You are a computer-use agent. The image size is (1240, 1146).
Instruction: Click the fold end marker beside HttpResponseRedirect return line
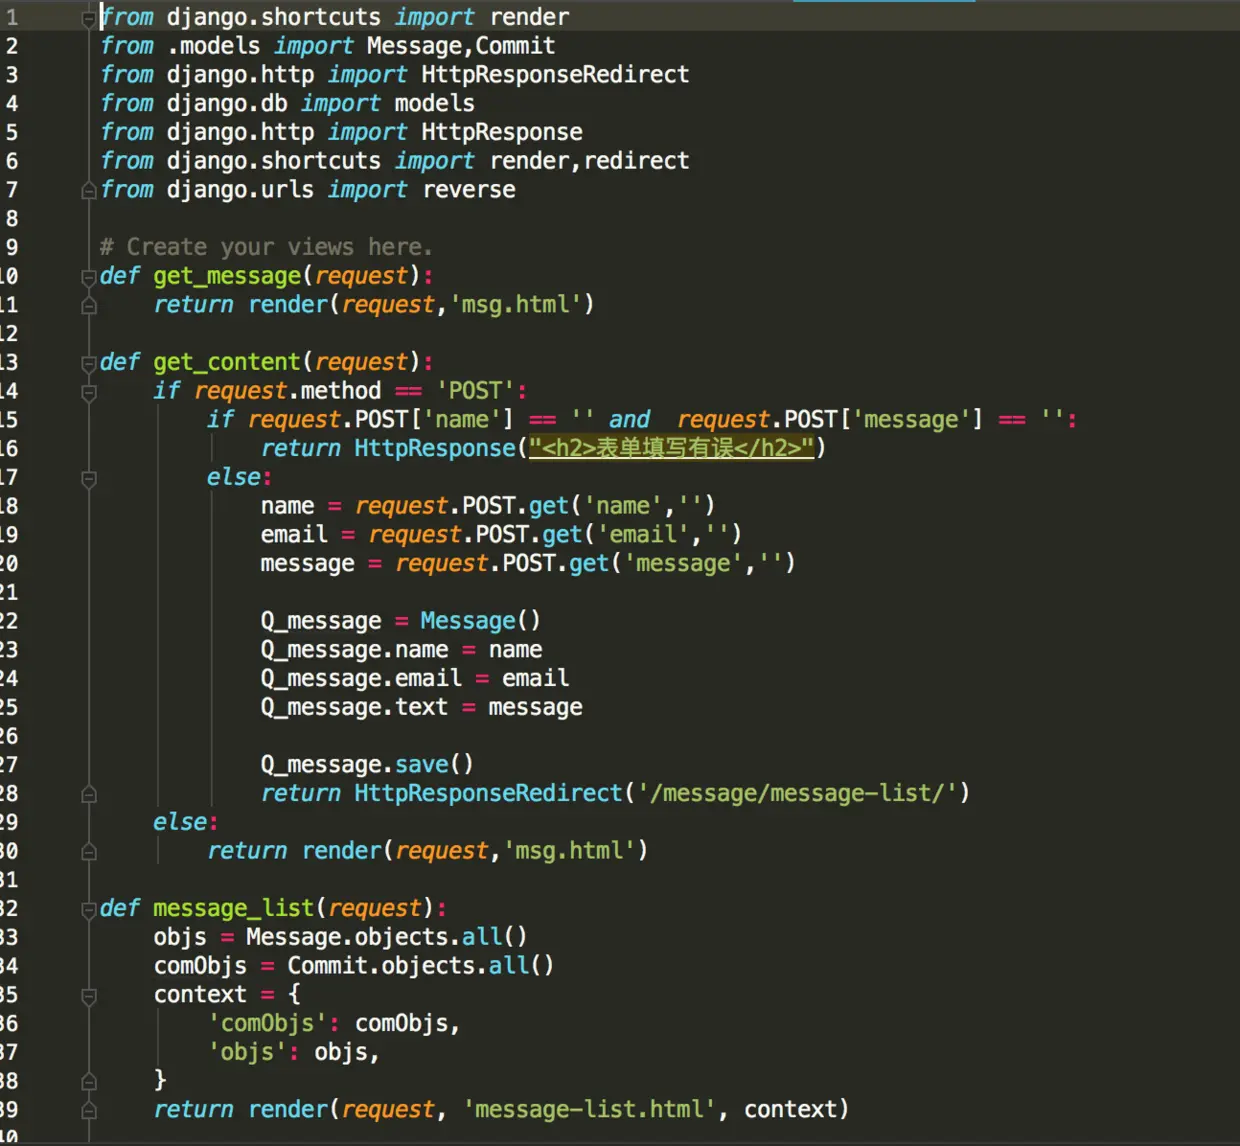tap(89, 795)
